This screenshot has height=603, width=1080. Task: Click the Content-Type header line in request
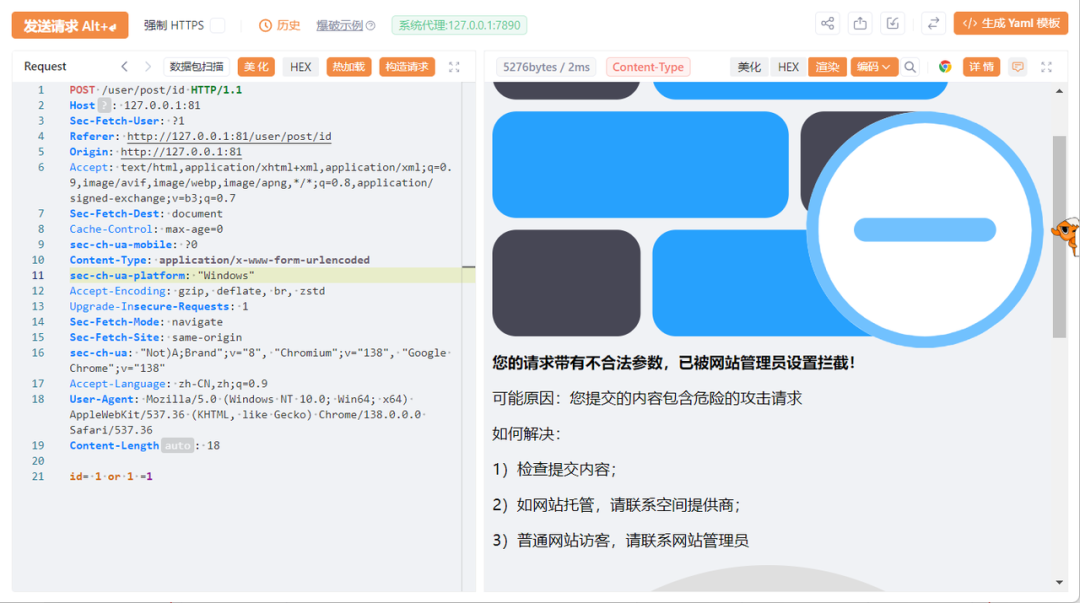220,260
